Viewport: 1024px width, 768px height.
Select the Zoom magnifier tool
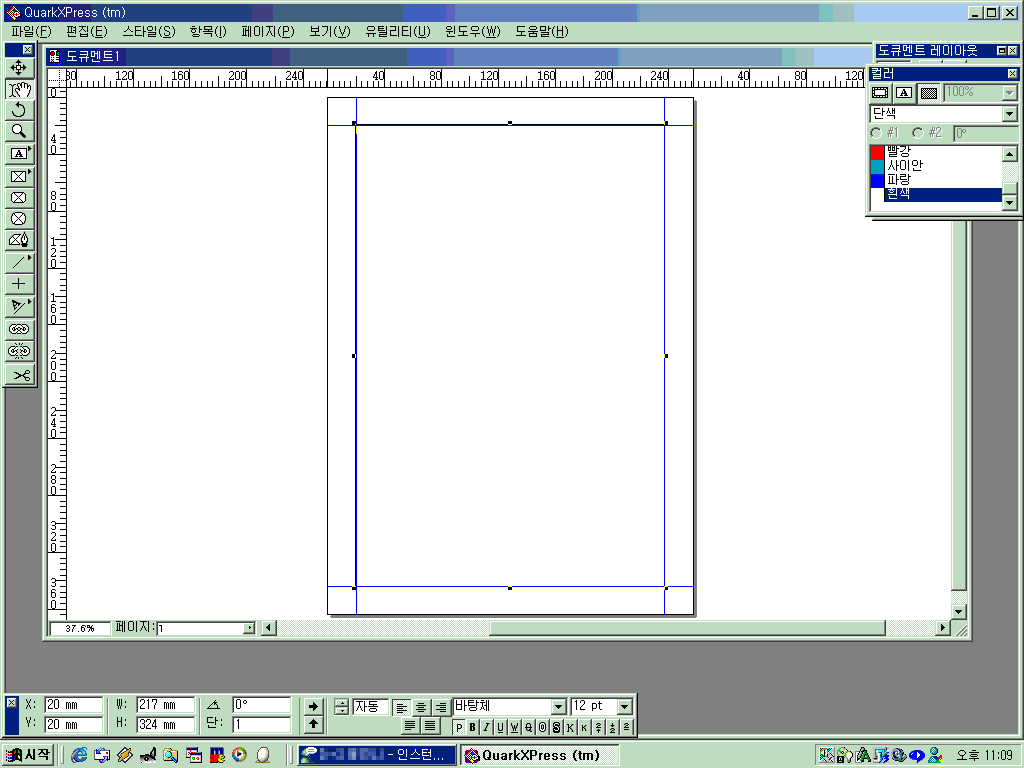click(19, 132)
